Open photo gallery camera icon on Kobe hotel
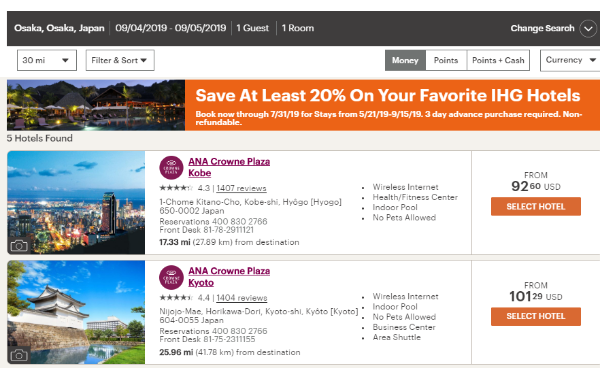The width and height of the screenshot is (600, 368). coord(19,246)
